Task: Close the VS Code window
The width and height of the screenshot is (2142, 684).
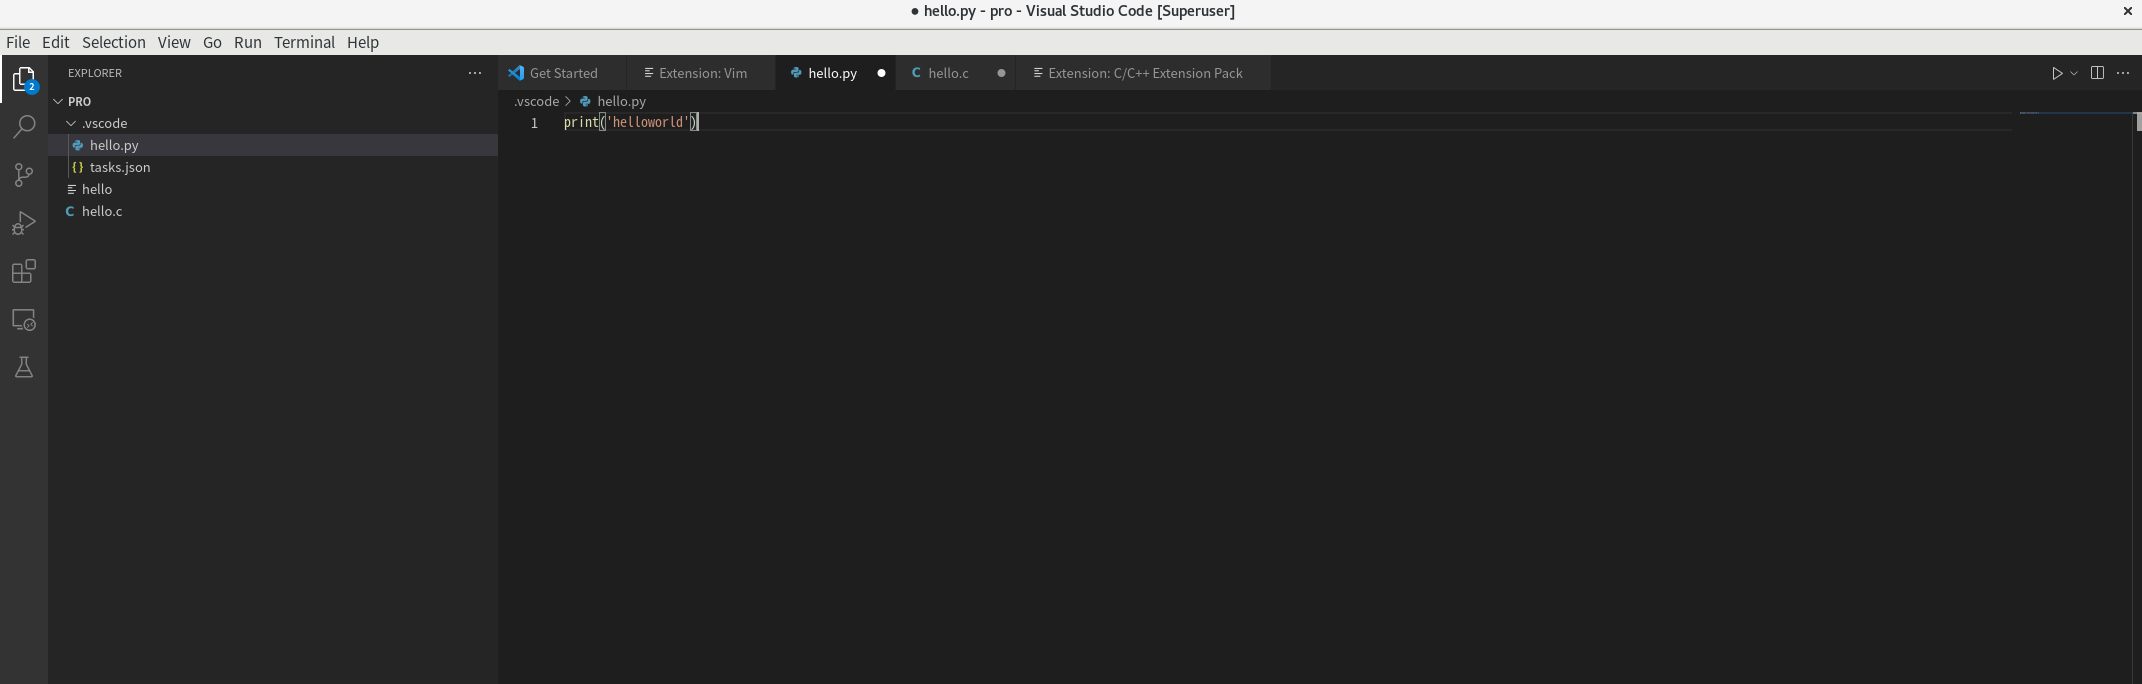Action: (2127, 11)
